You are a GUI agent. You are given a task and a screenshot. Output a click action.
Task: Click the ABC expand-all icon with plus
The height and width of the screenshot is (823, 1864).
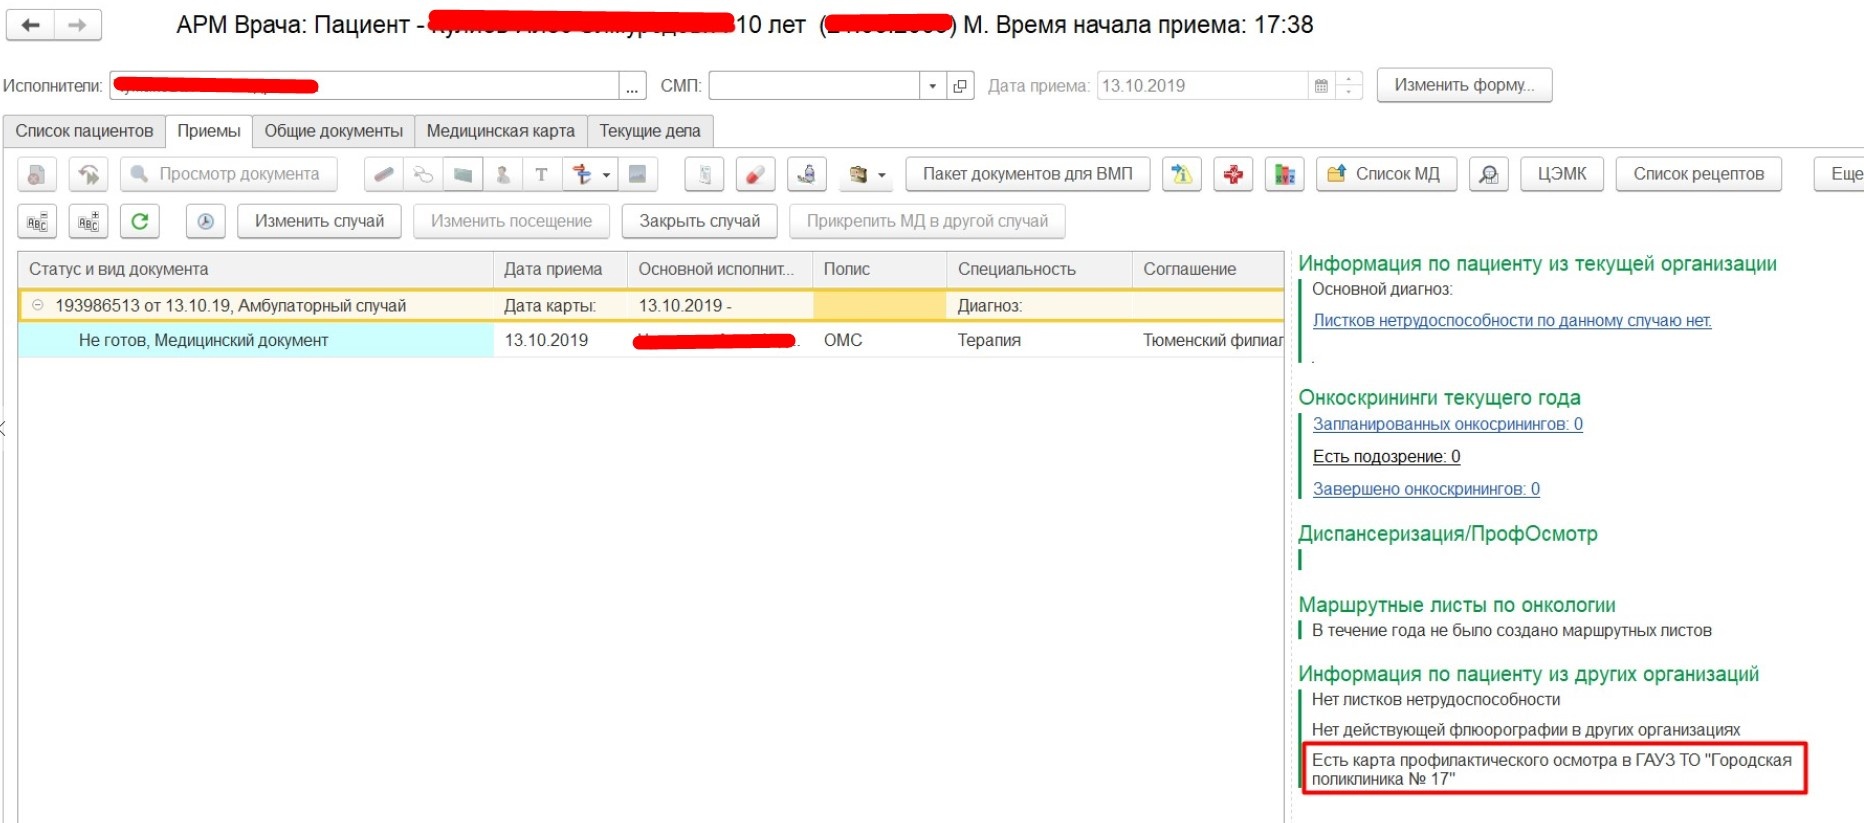click(88, 221)
